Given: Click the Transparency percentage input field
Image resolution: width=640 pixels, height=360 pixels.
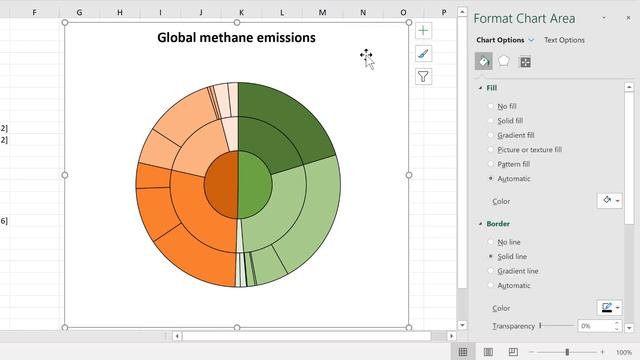Looking at the screenshot, I should tap(596, 326).
